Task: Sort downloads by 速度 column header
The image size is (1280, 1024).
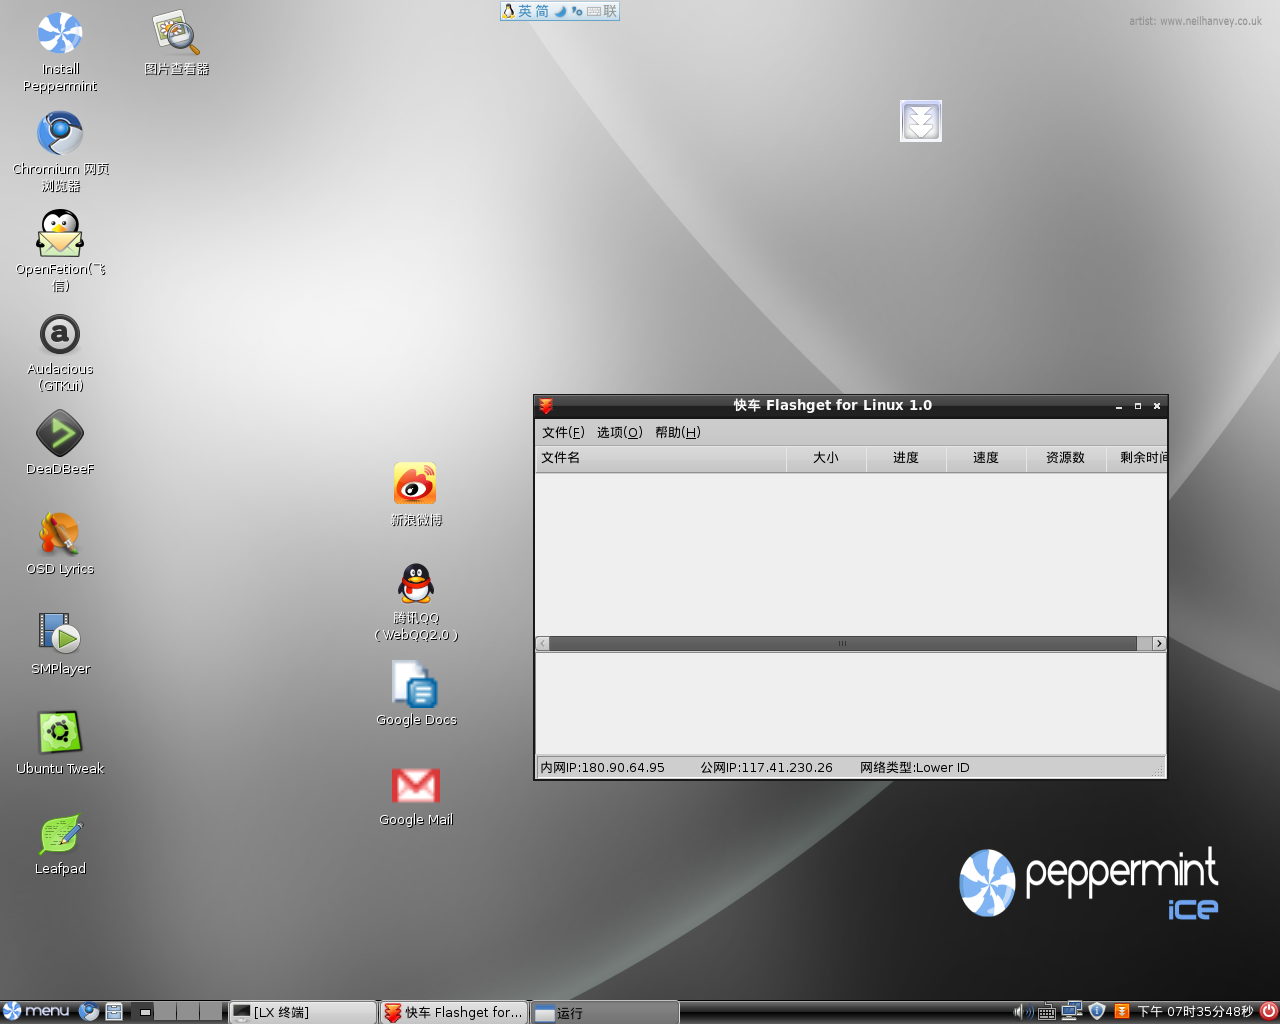Action: click(x=986, y=458)
